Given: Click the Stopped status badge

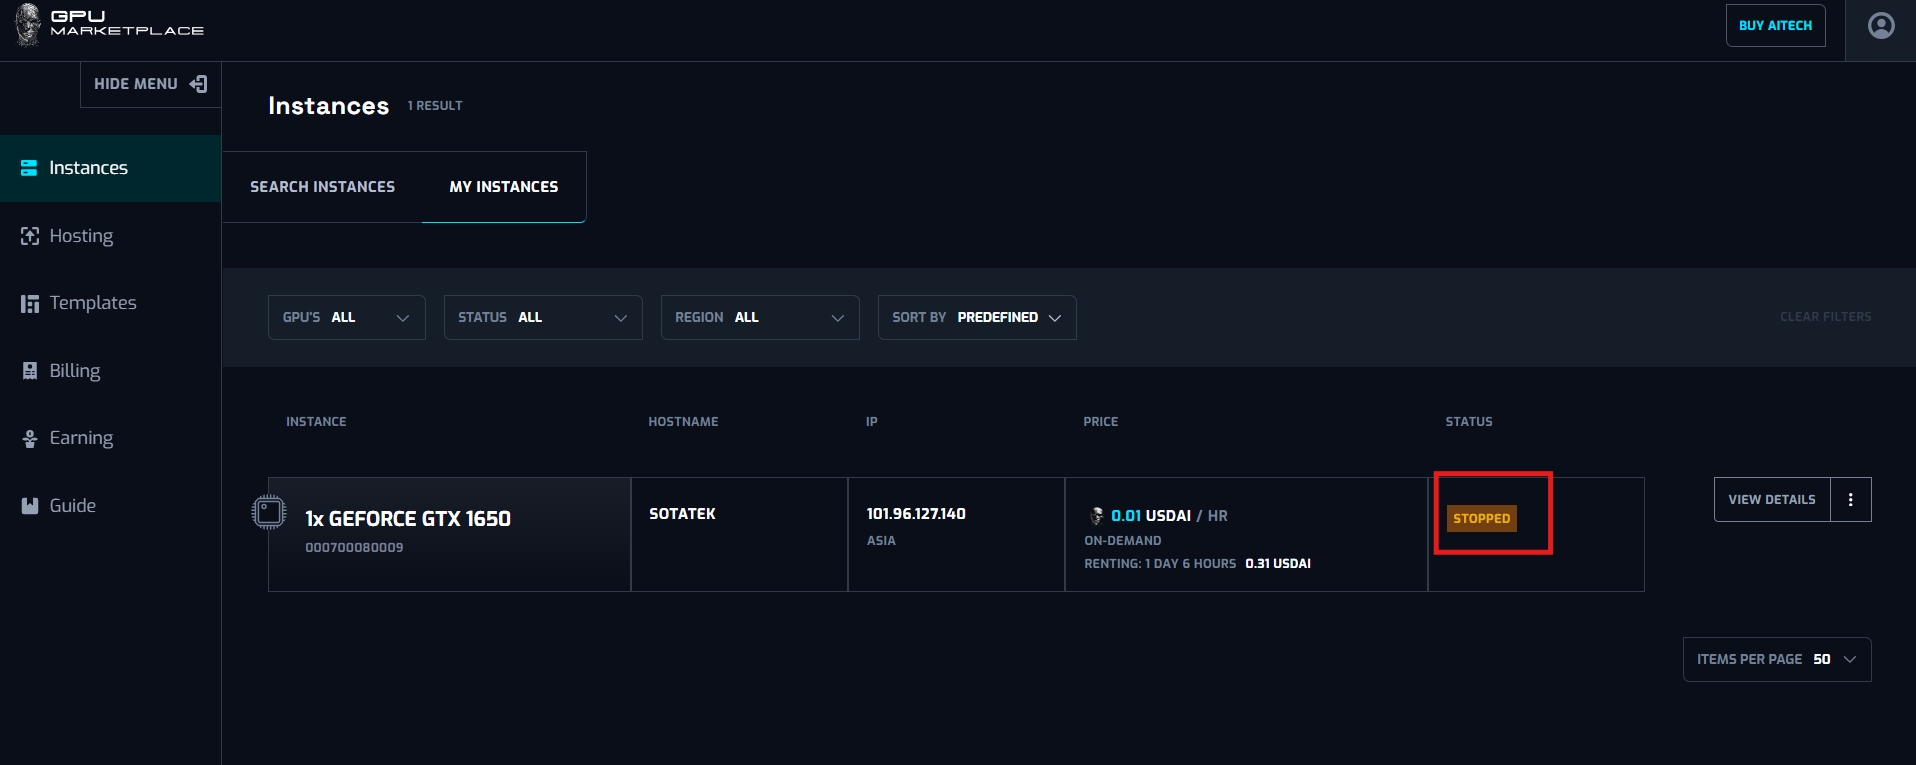Looking at the screenshot, I should (1481, 518).
